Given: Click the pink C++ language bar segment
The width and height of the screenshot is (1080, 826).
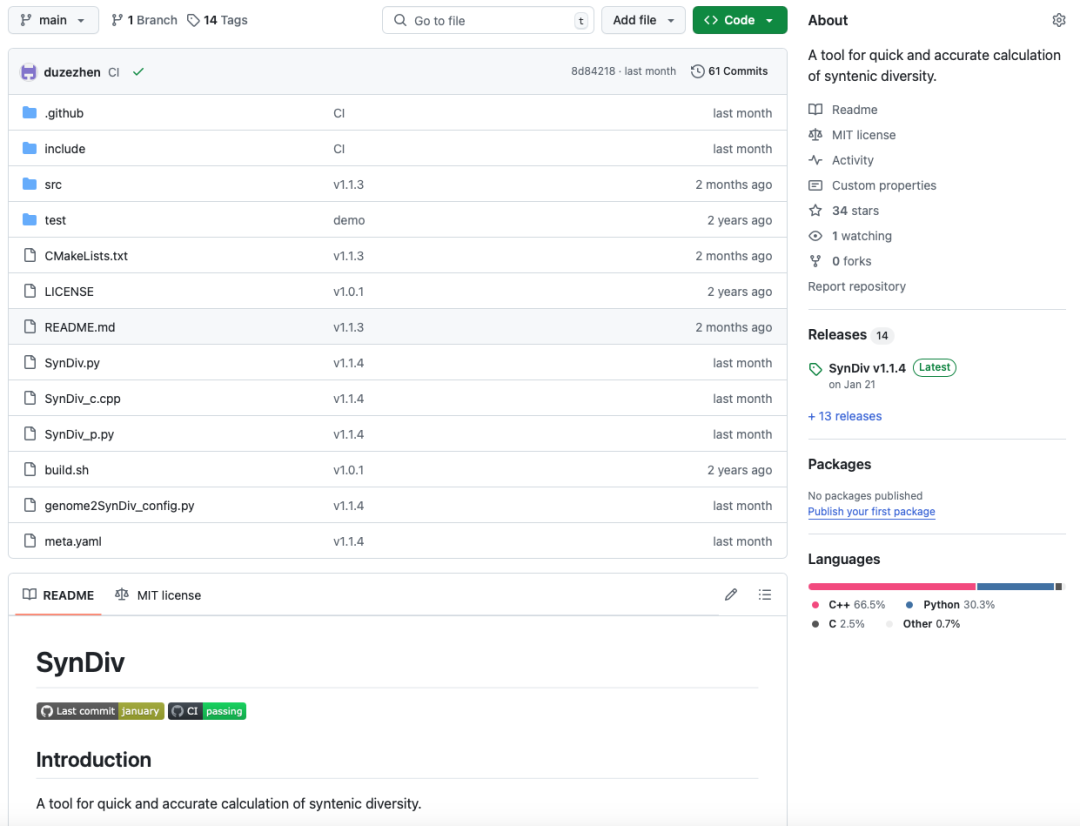Looking at the screenshot, I should pos(891,586).
